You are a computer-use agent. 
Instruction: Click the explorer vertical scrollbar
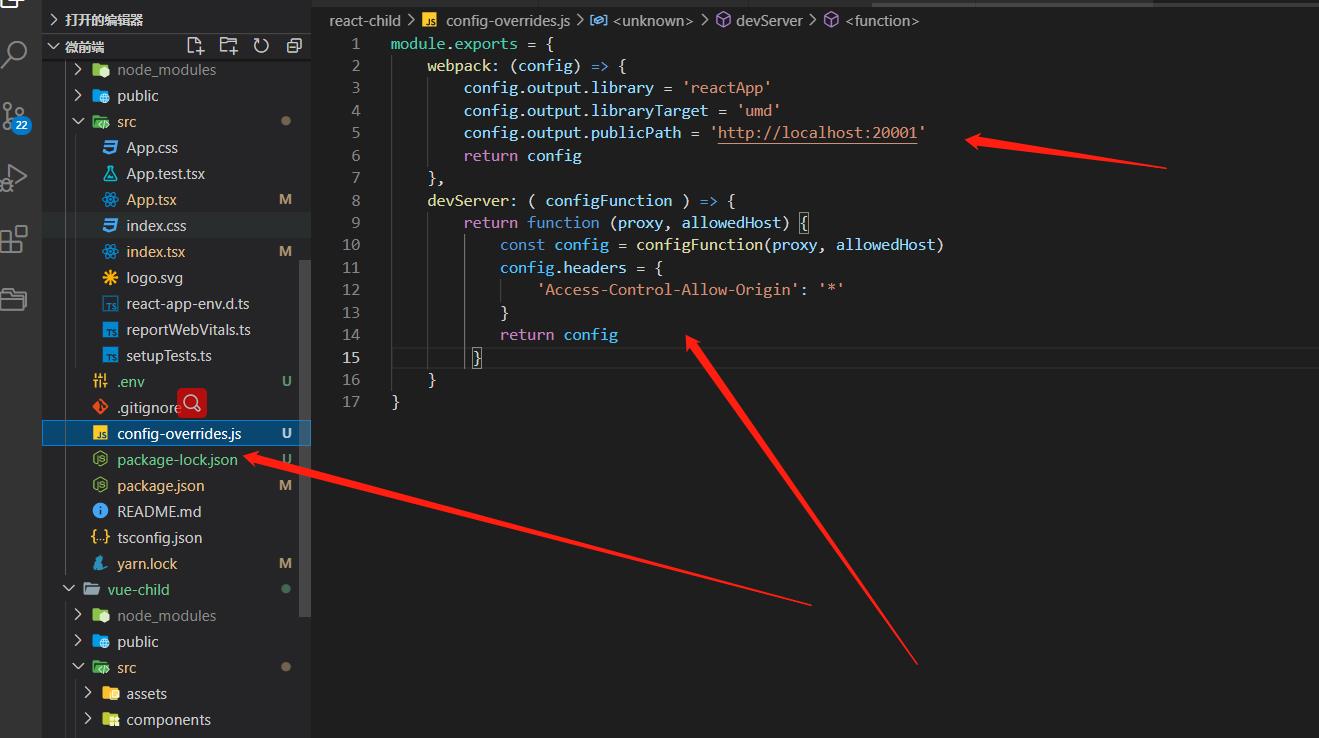(306, 437)
